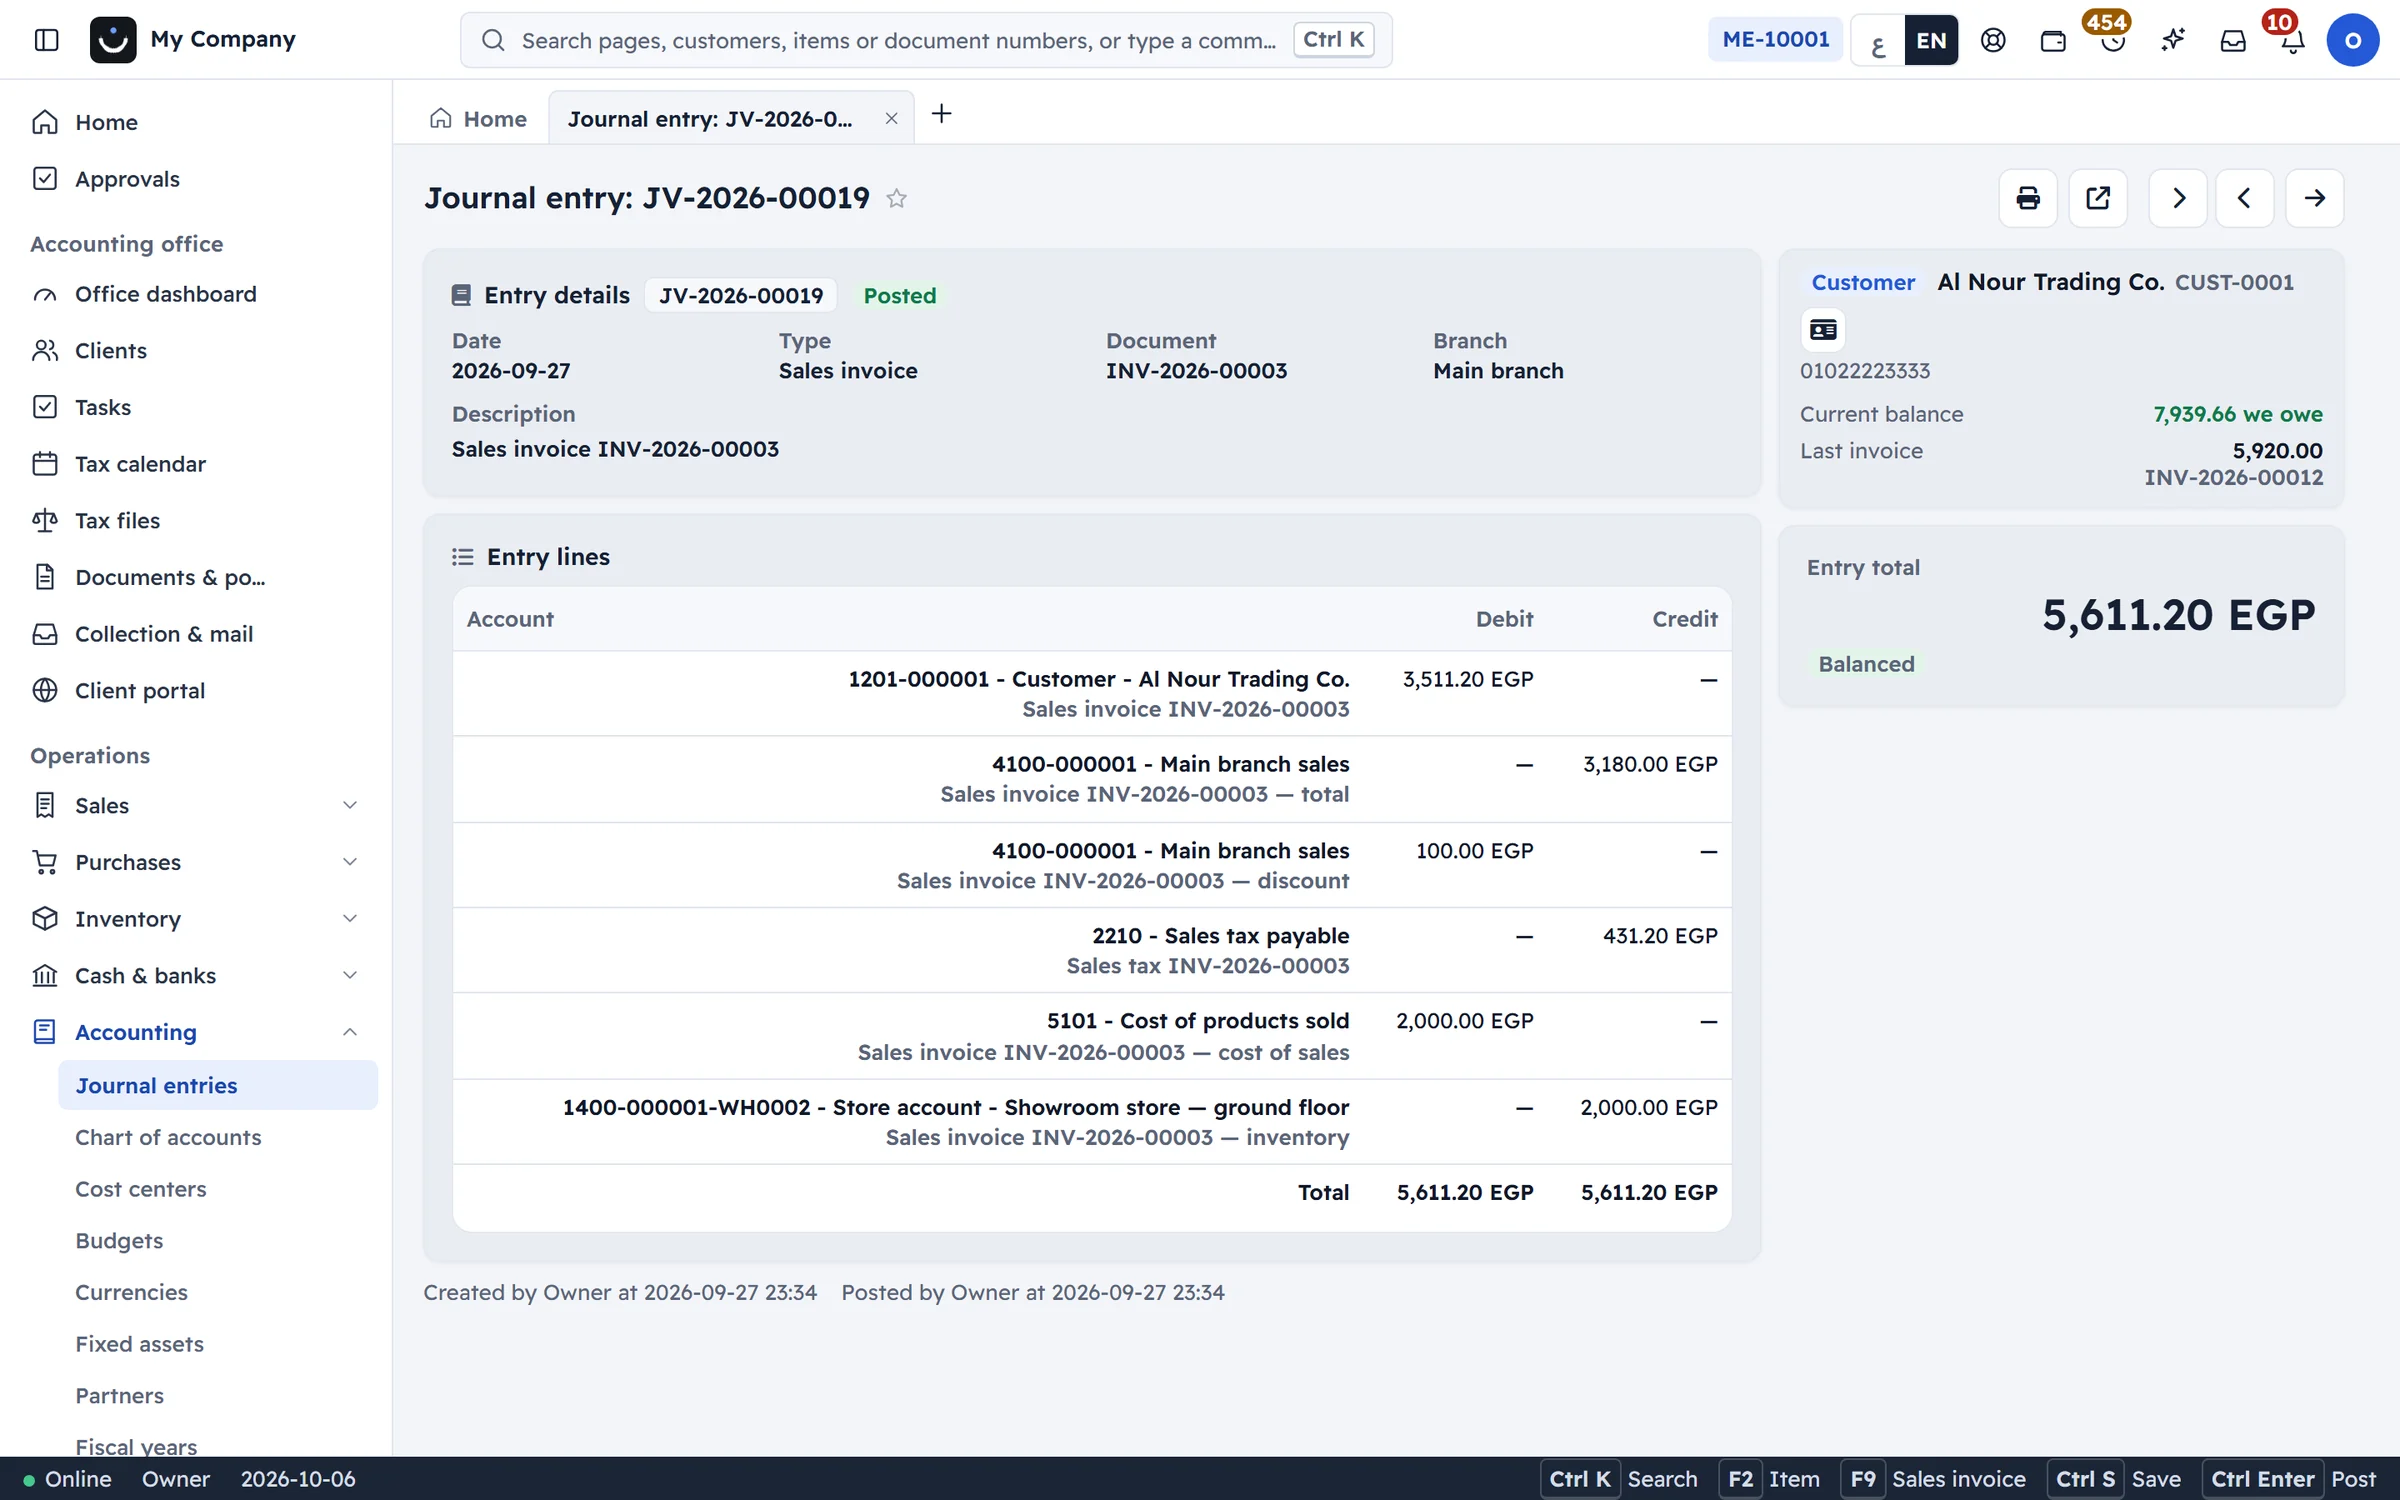This screenshot has width=2400, height=1500.
Task: Open the user avatar menu
Action: click(x=2353, y=40)
